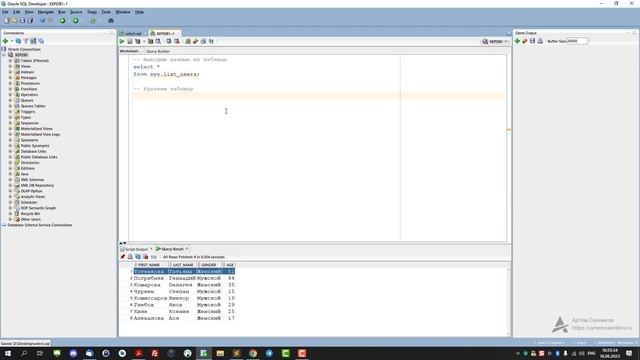Expand the Other Users tree node

click(11, 219)
